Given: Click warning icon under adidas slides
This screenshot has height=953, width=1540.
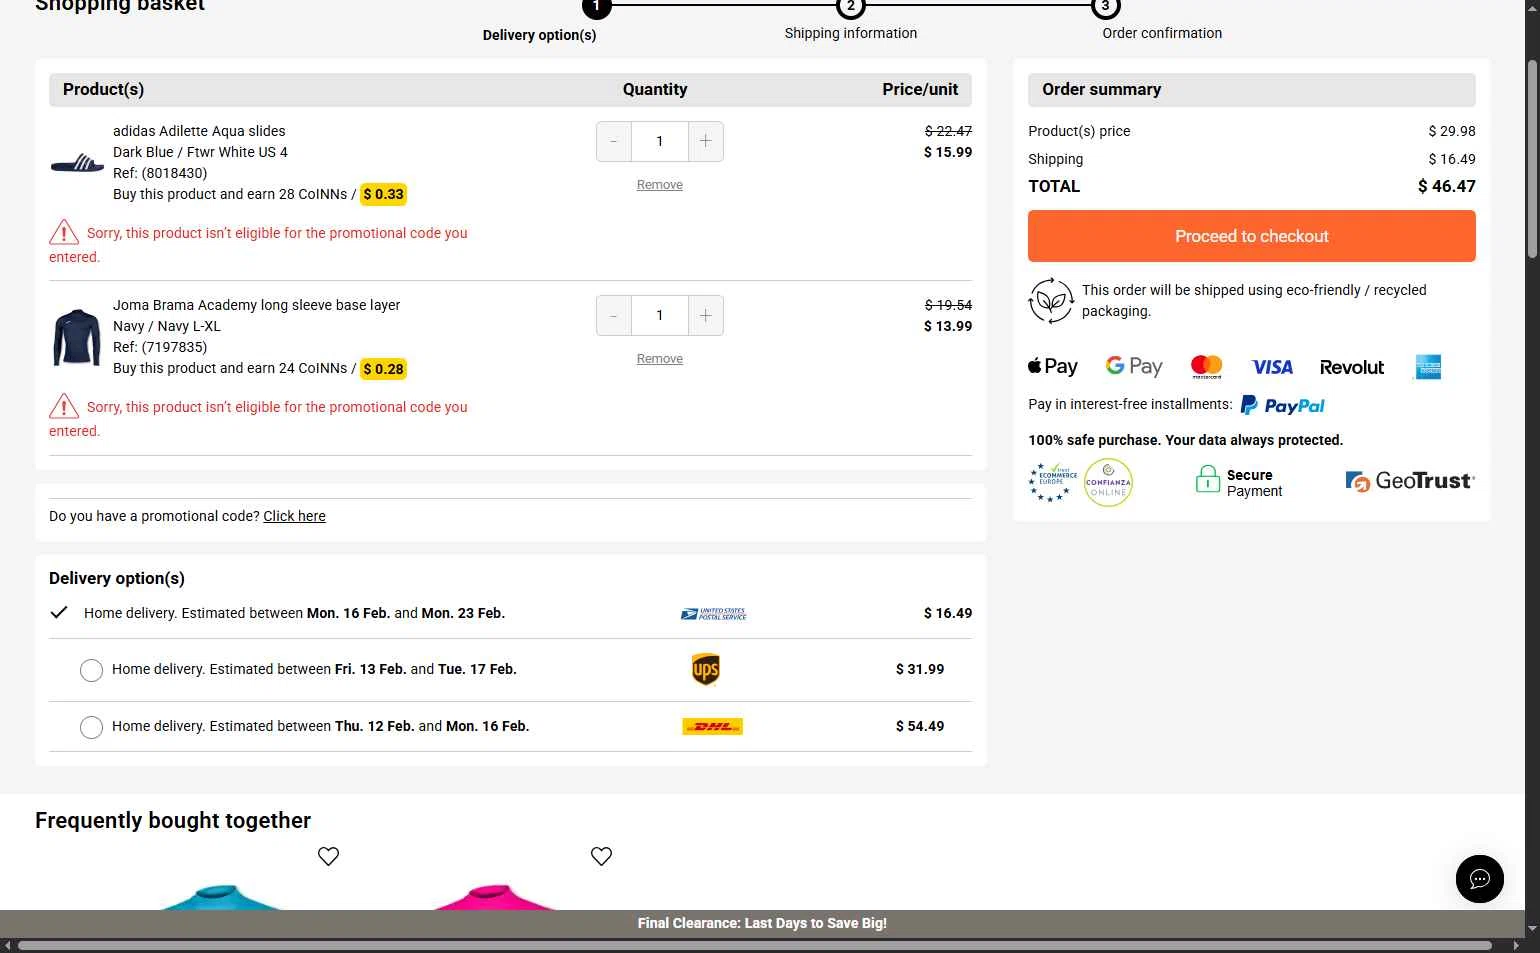Looking at the screenshot, I should pos(64,232).
